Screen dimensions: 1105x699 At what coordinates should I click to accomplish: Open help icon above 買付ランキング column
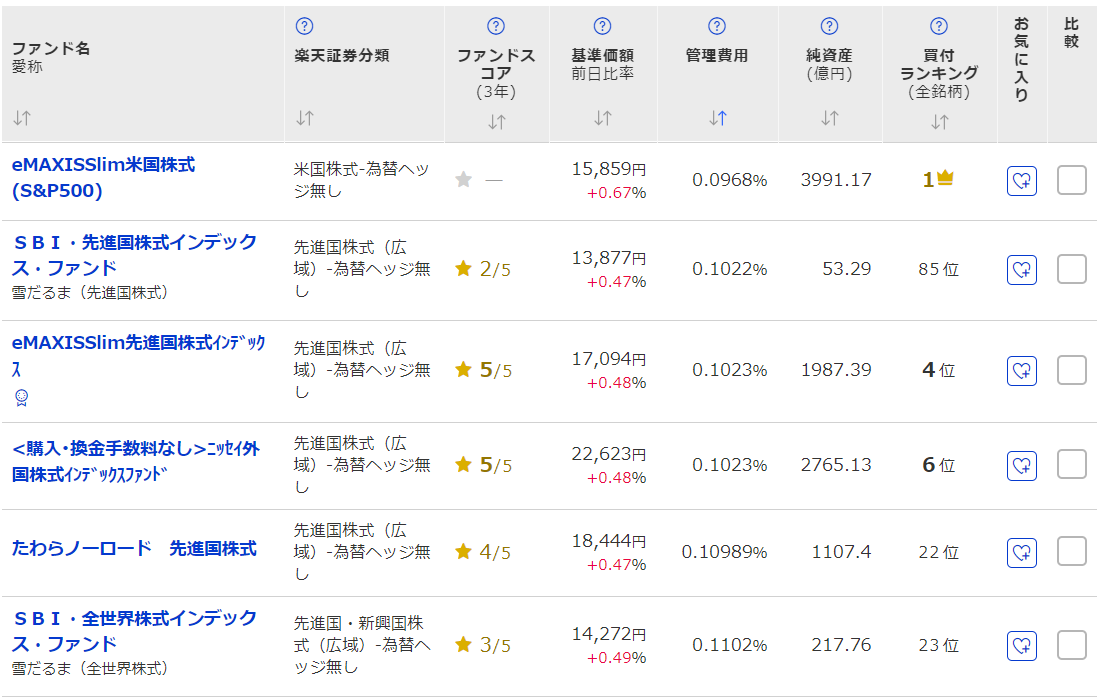pyautogui.click(x=939, y=26)
